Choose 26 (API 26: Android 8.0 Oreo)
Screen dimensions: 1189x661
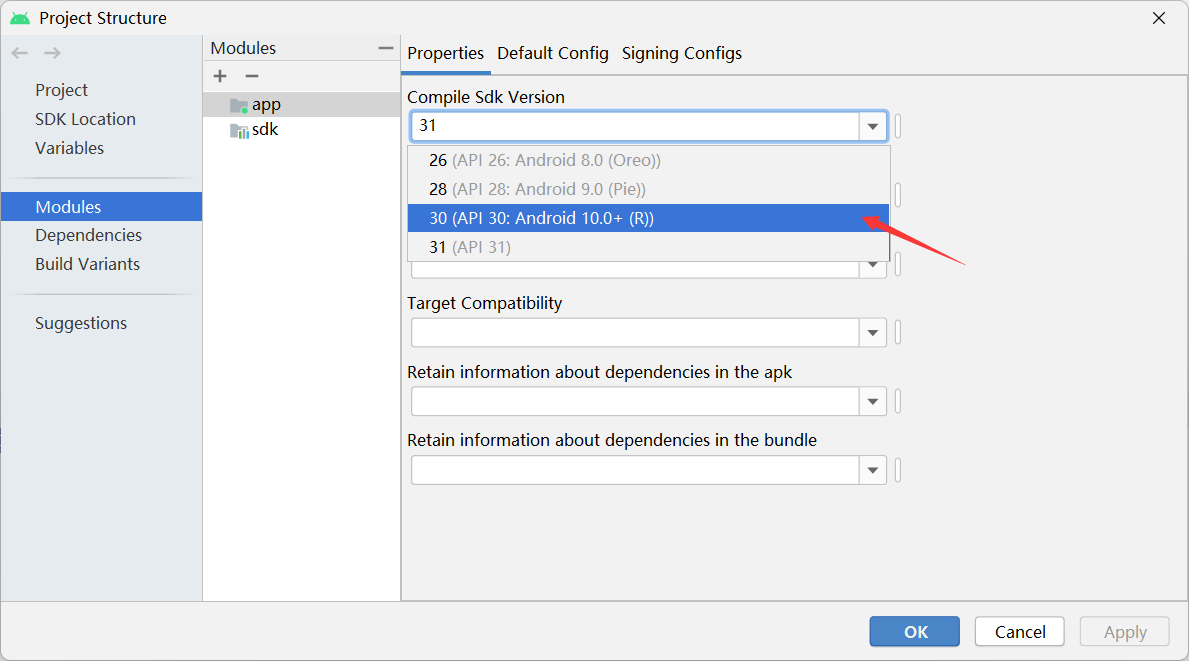pyautogui.click(x=648, y=160)
